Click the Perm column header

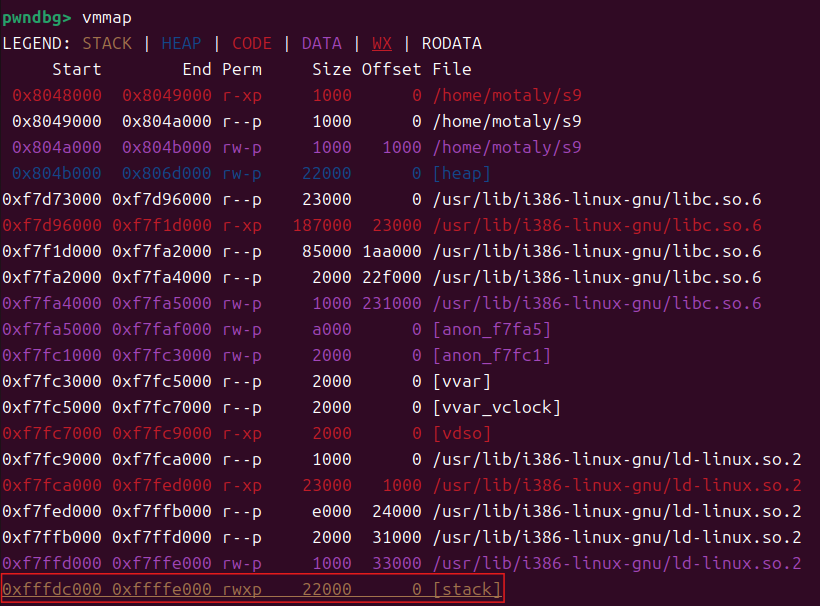coord(241,69)
